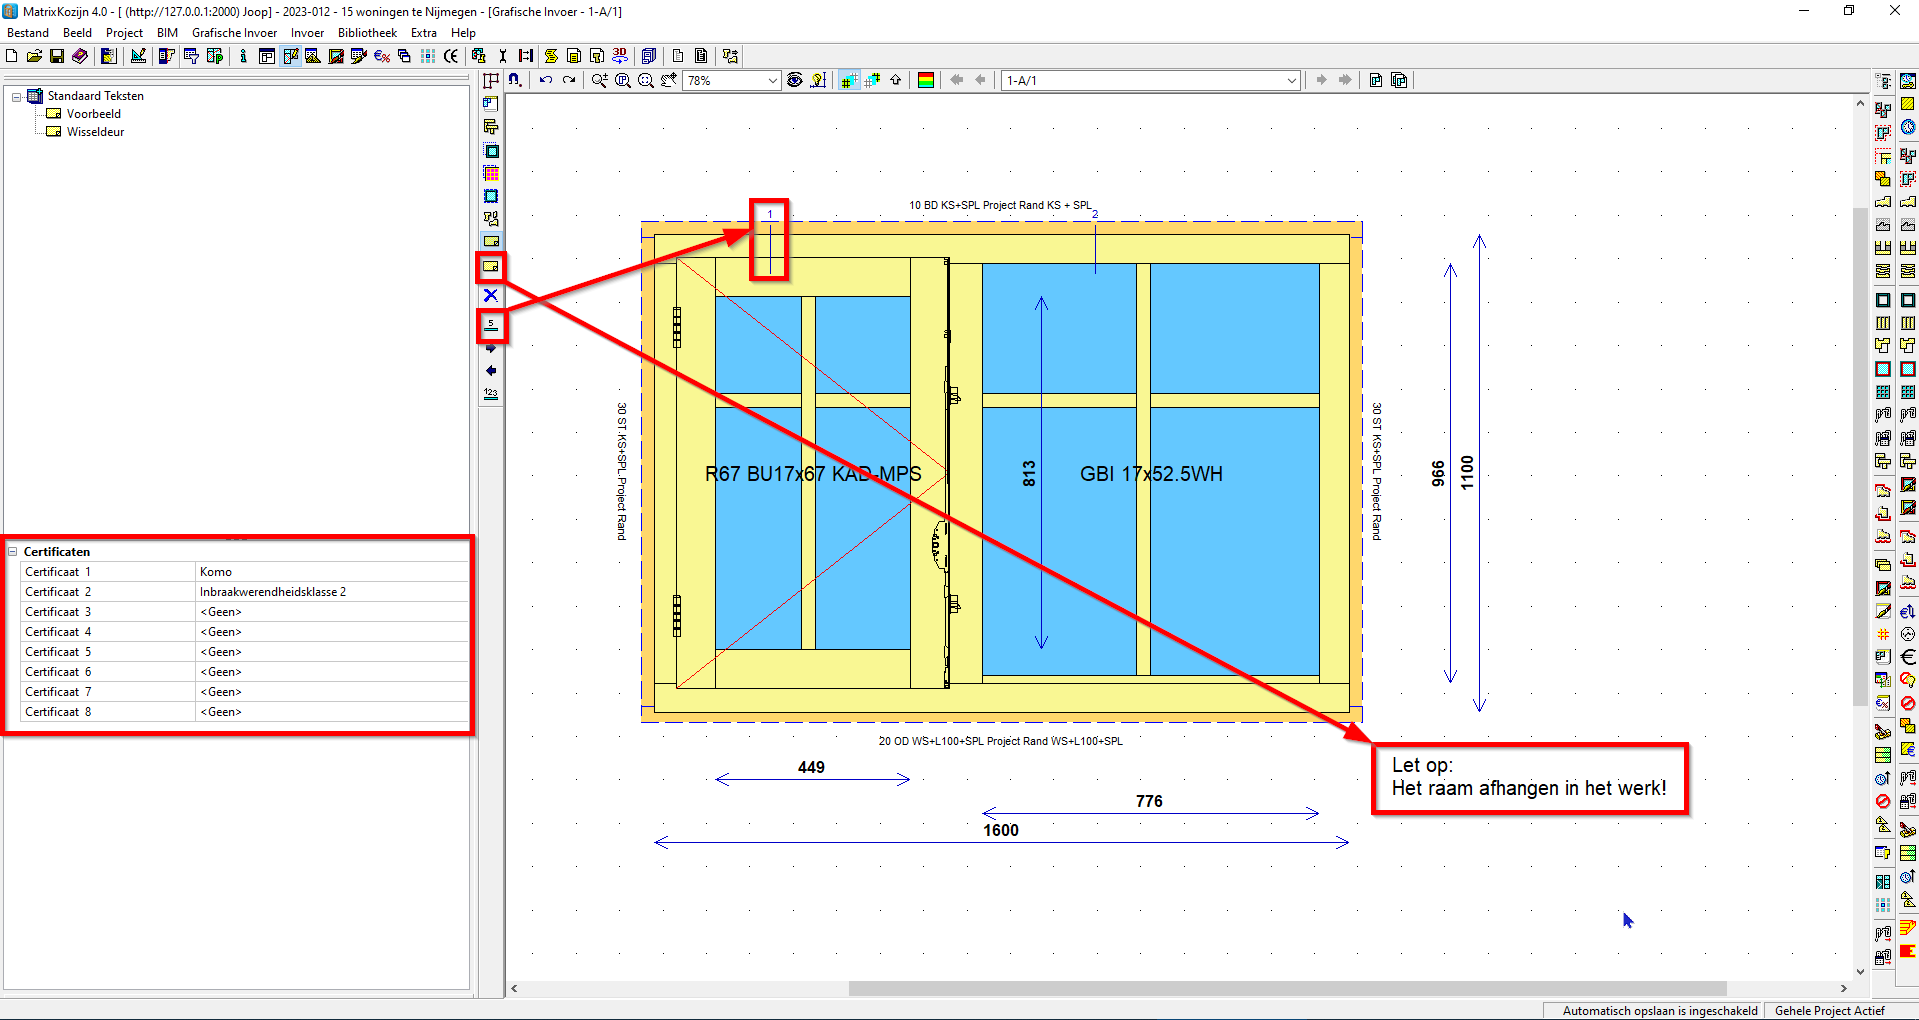This screenshot has height=1020, width=1919.
Task: Click the blue X delete icon
Action: pyautogui.click(x=491, y=295)
